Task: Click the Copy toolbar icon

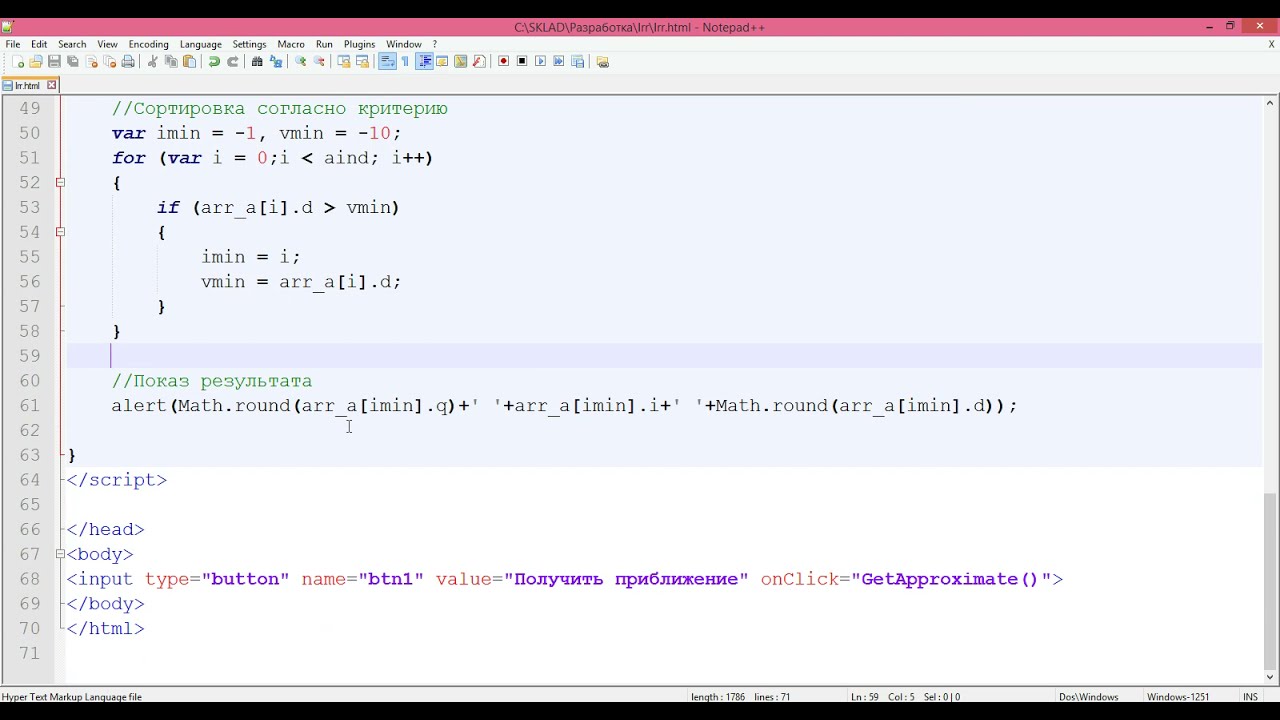Action: (x=171, y=61)
